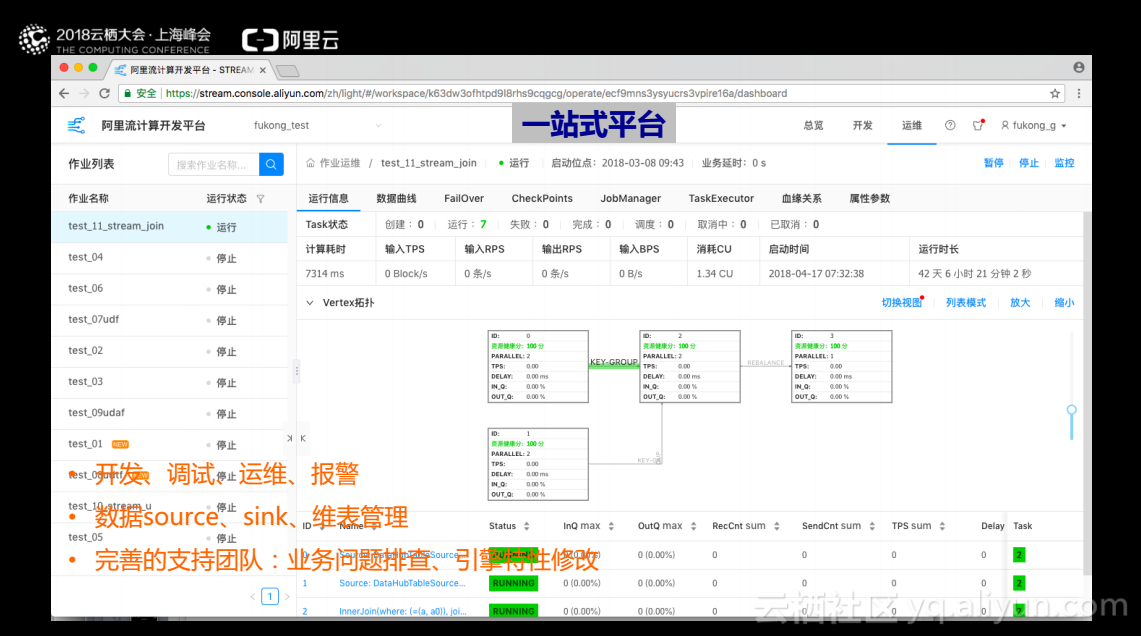Select job test_06 in list
The width and height of the screenshot is (1141, 636).
pyautogui.click(x=170, y=289)
